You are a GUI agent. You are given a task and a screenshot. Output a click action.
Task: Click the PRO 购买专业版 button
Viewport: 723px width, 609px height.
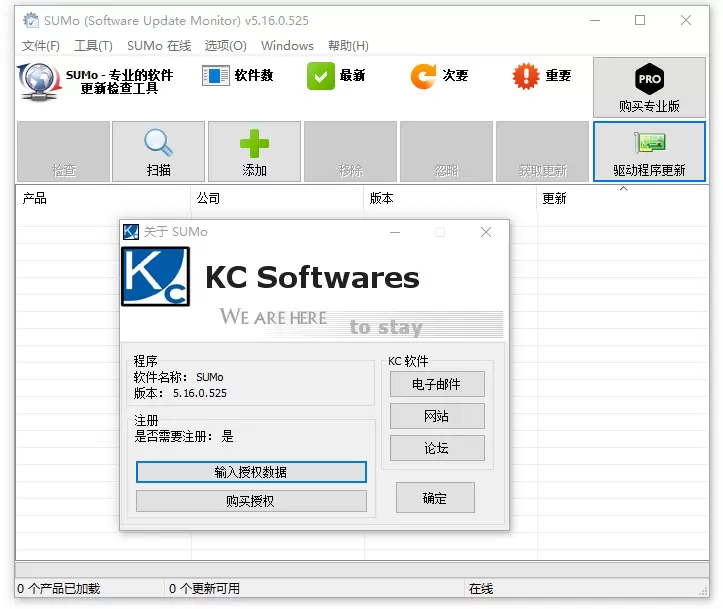tap(649, 88)
